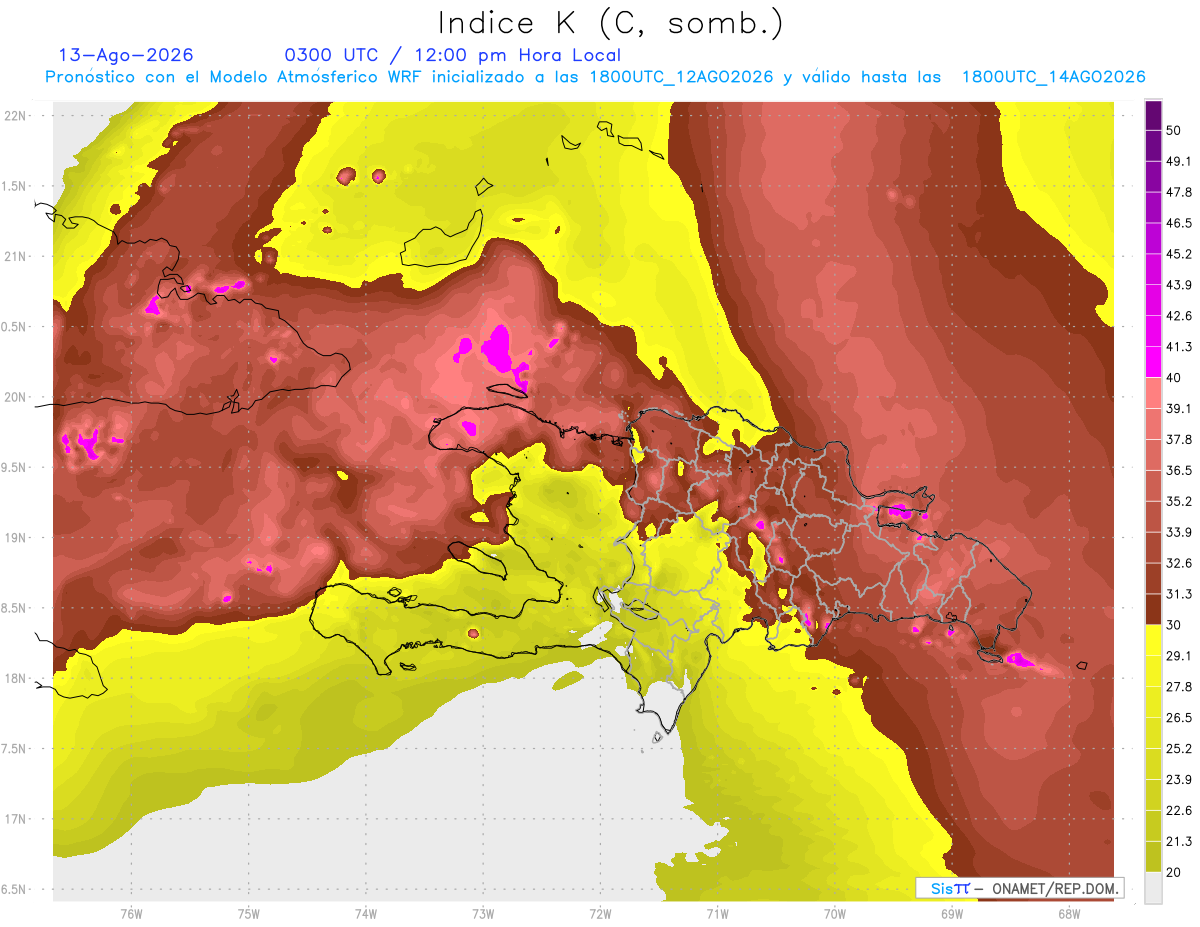Pick the olive-yellow colorbar segment between 20 and 21.3
The height and width of the screenshot is (927, 1200).
1153,857
